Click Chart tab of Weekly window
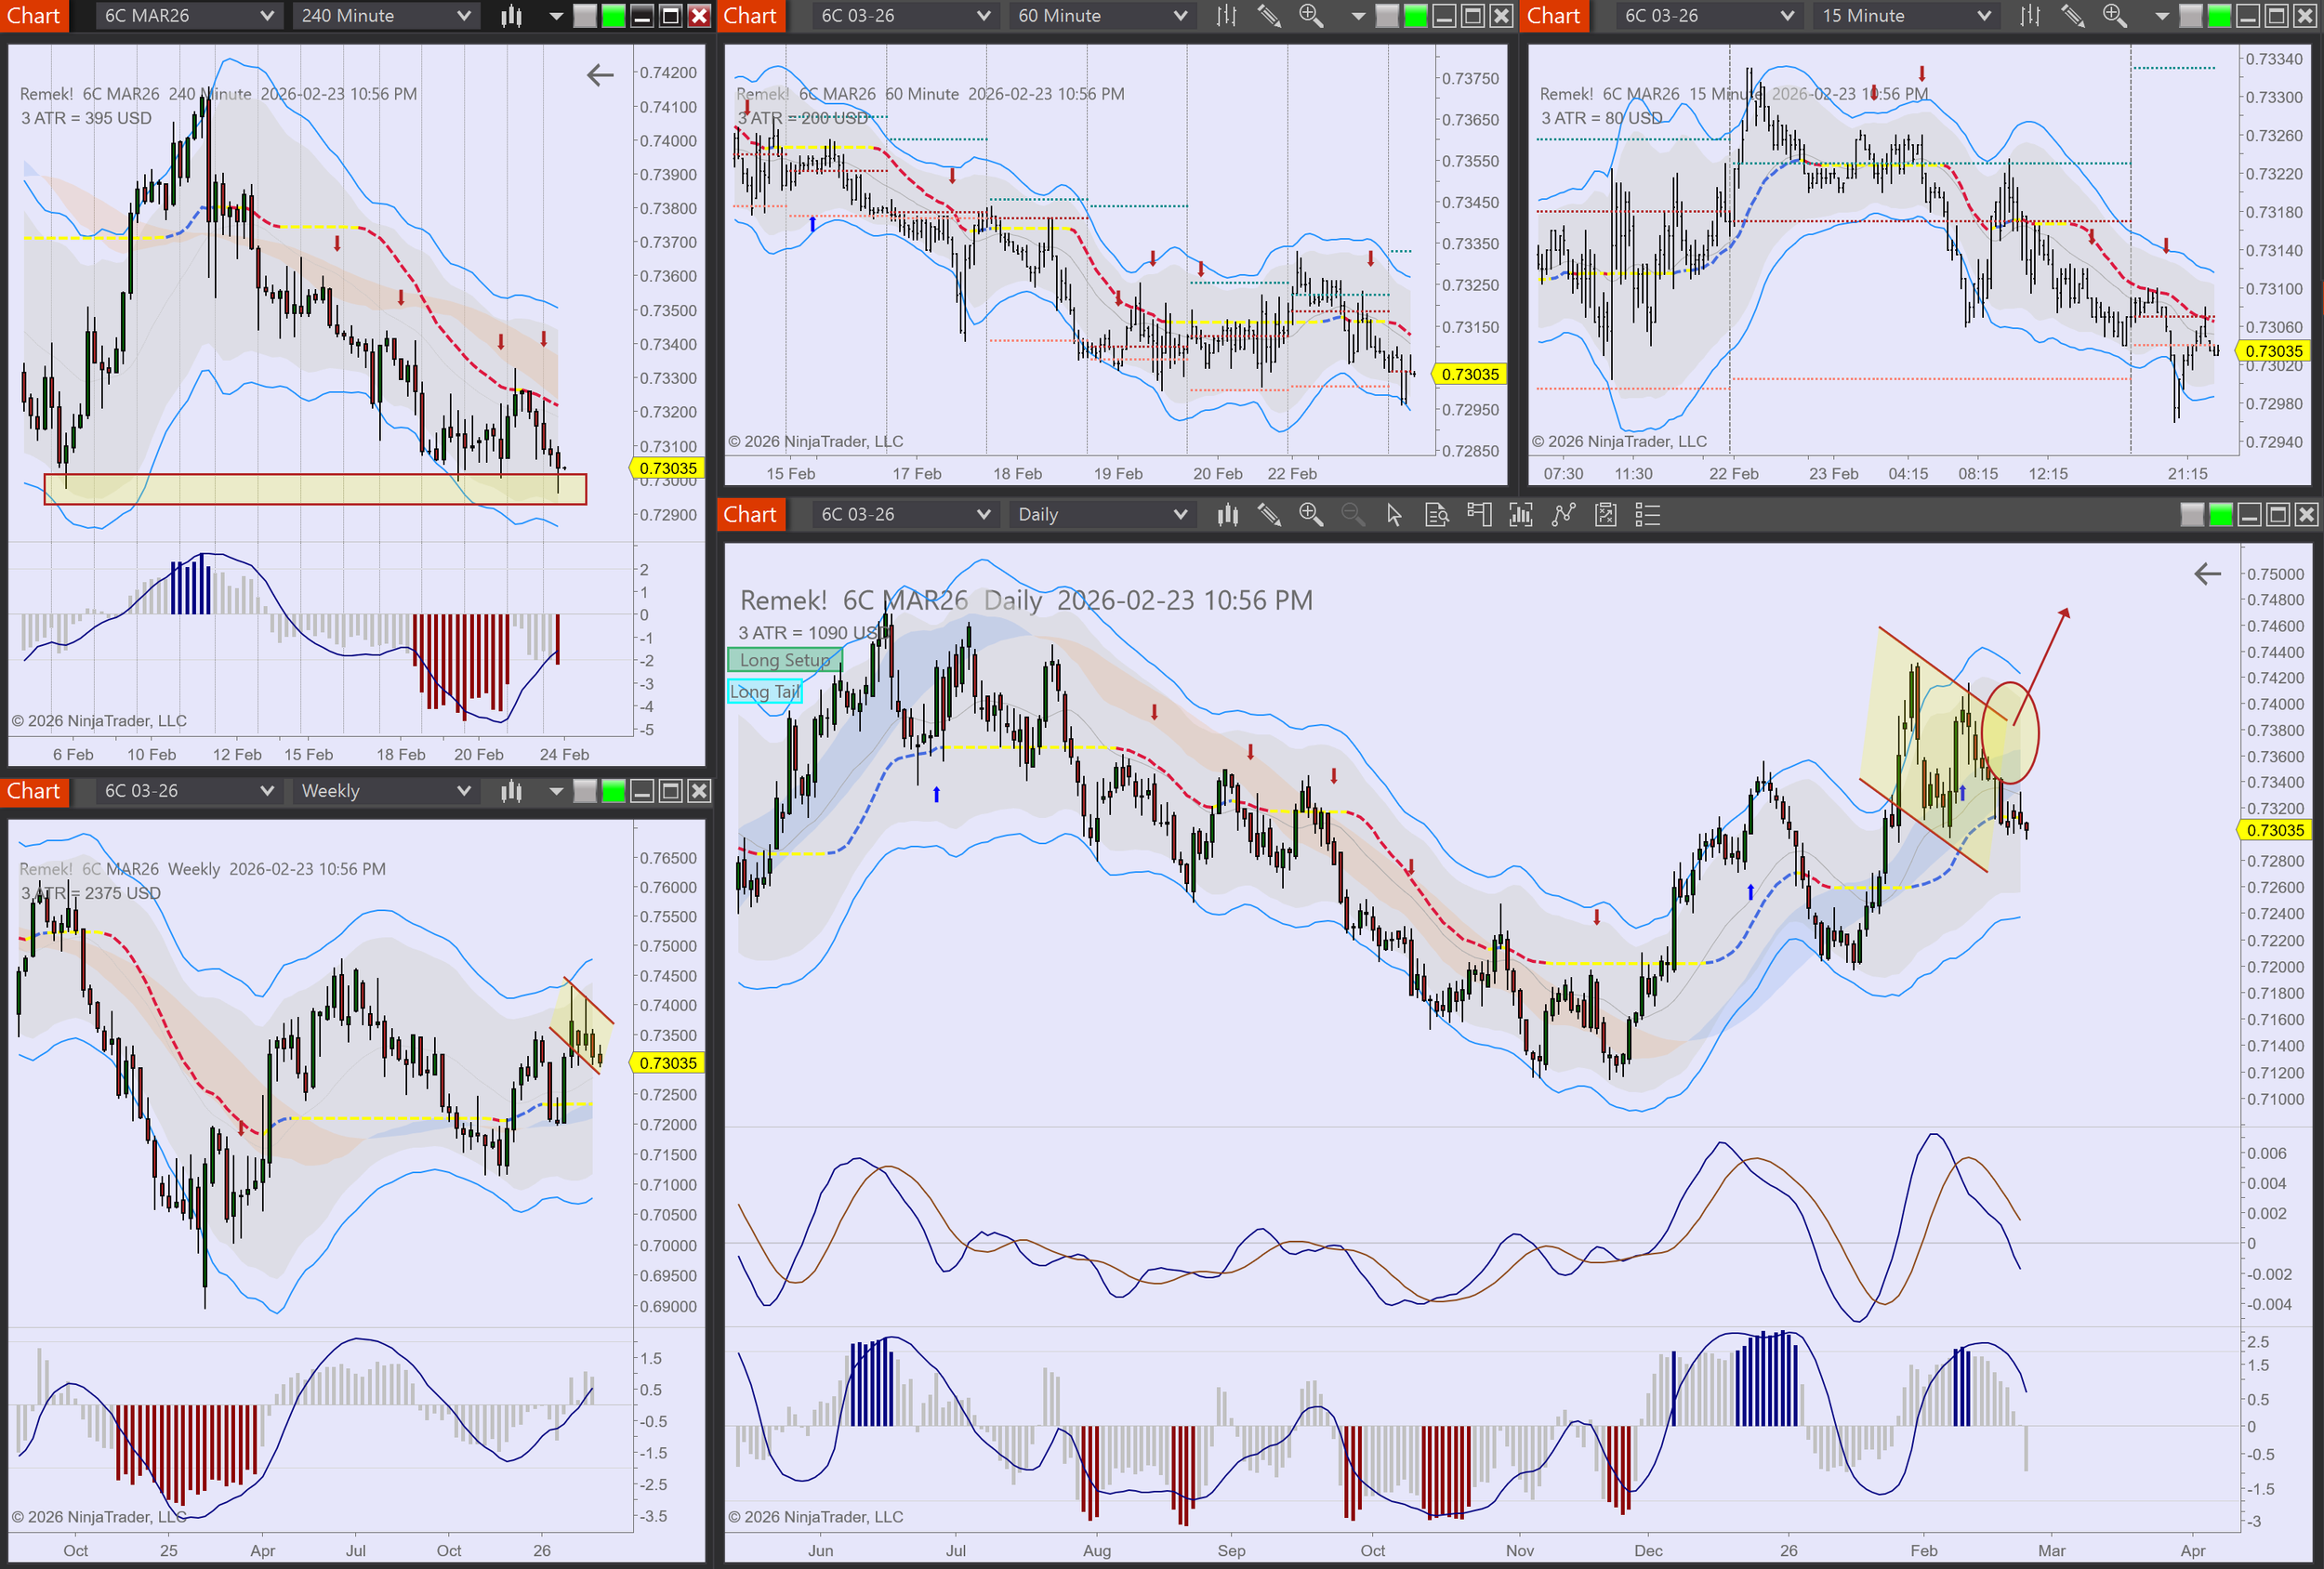Screen dimensions: 2324x1569 point(34,791)
